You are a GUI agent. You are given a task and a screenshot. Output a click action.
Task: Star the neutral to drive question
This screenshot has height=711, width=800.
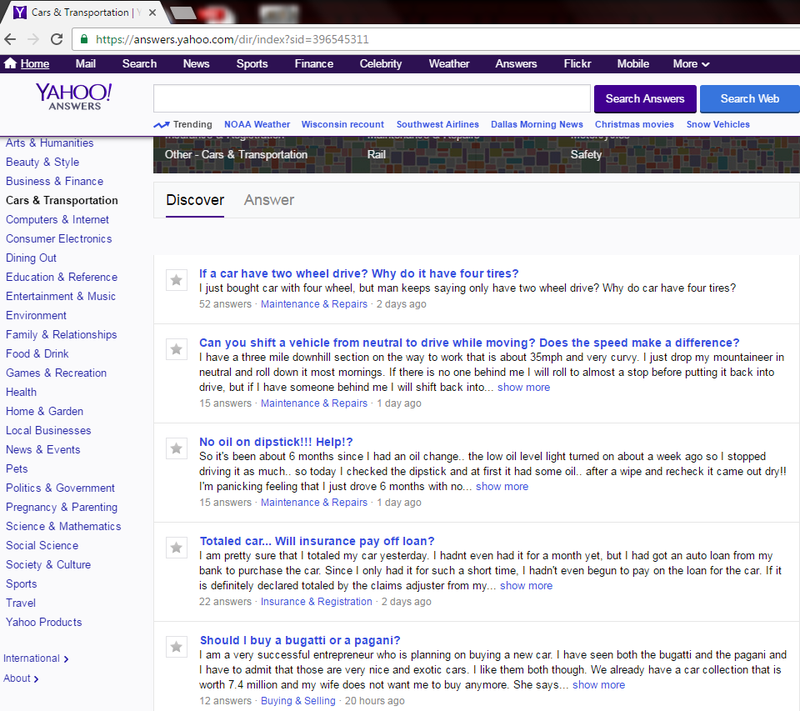pos(177,349)
